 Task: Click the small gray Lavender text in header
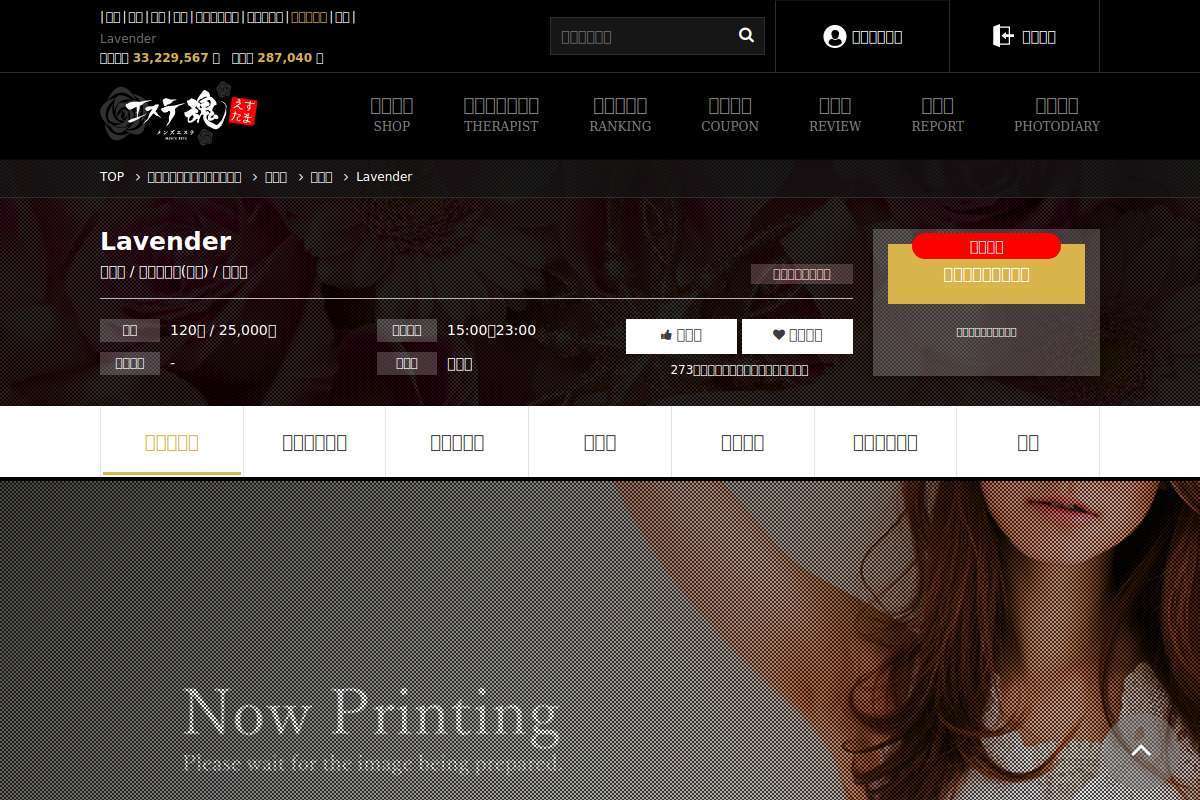[x=128, y=39]
